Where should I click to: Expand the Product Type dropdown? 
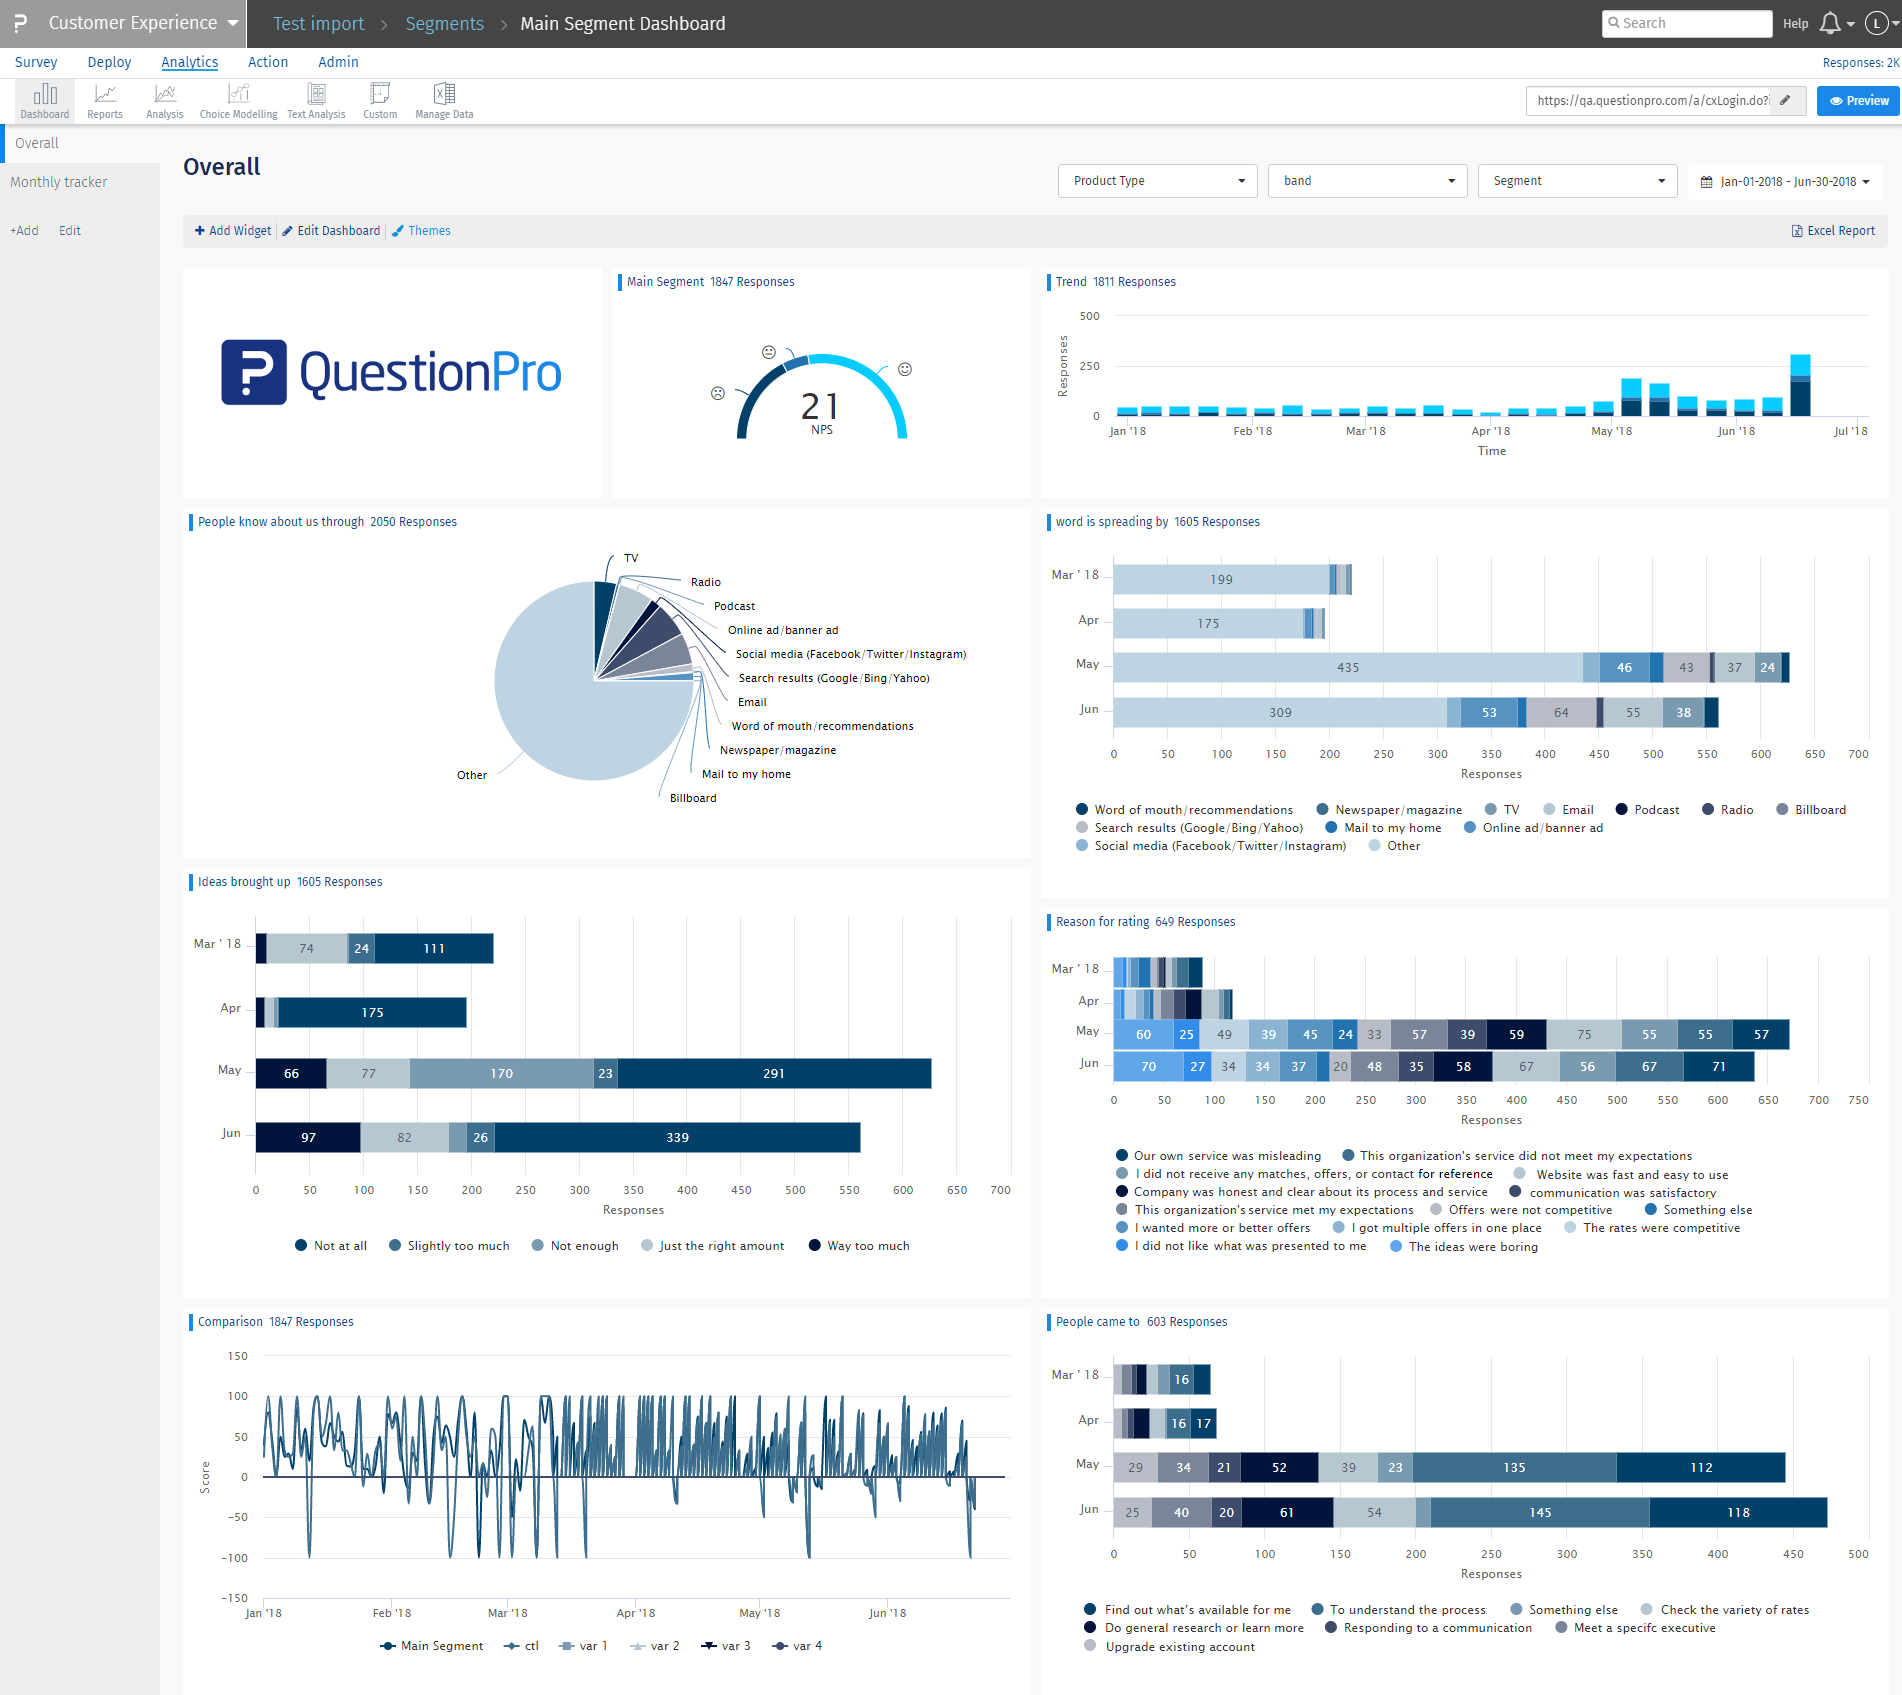tap(1157, 181)
